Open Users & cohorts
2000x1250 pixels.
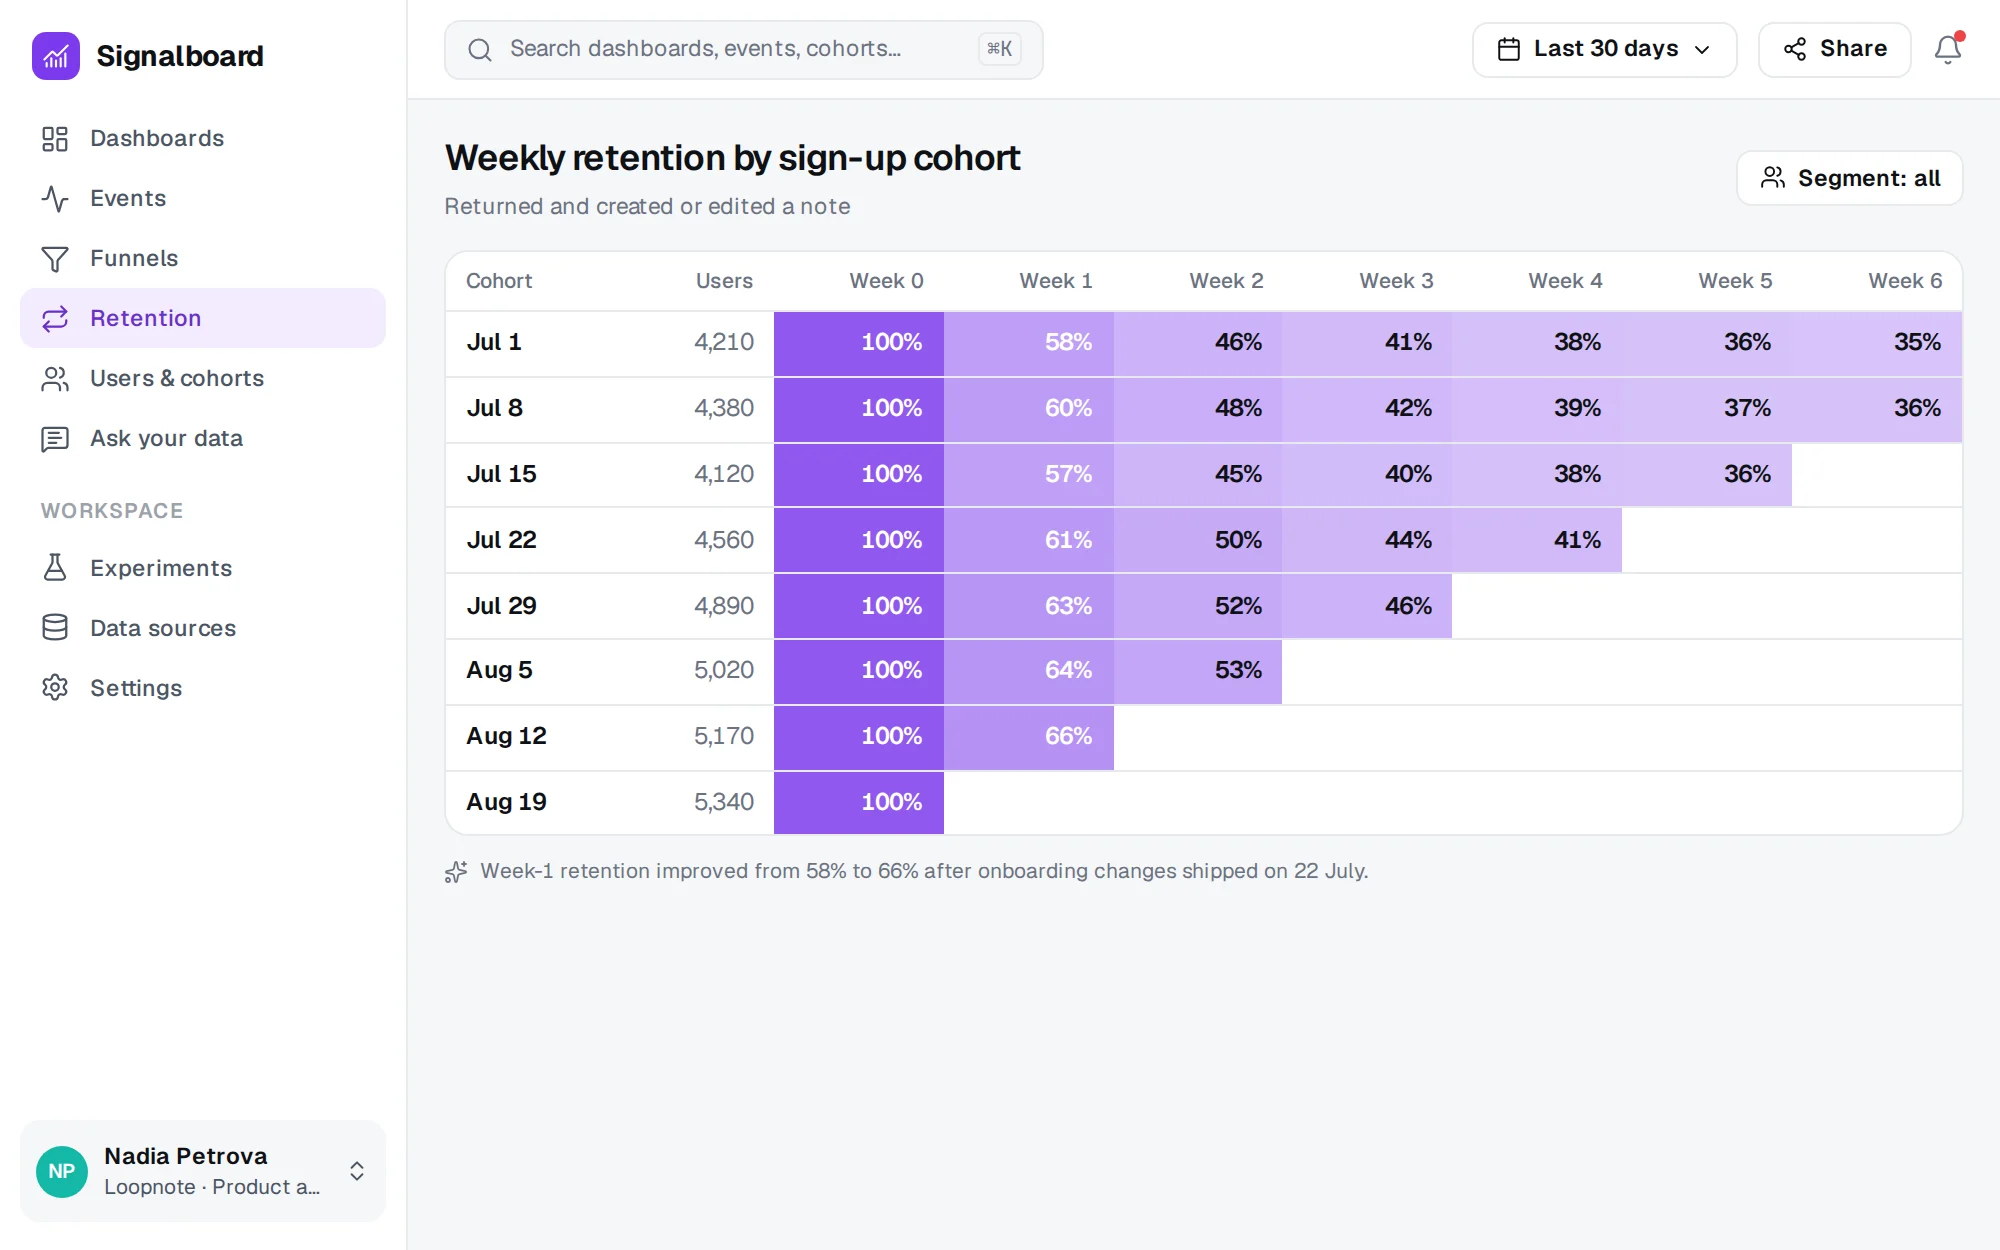pos(203,378)
